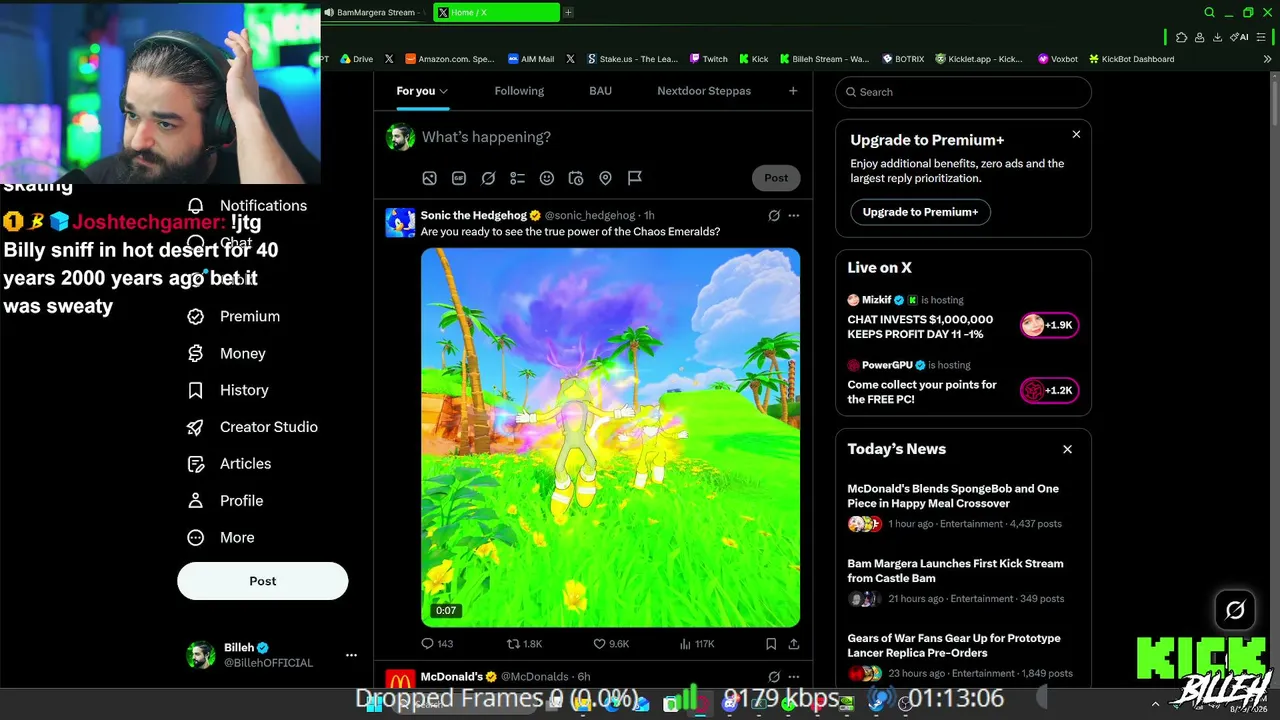Viewport: 1280px width, 720px height.
Task: Click the composer Post button
Action: (776, 178)
